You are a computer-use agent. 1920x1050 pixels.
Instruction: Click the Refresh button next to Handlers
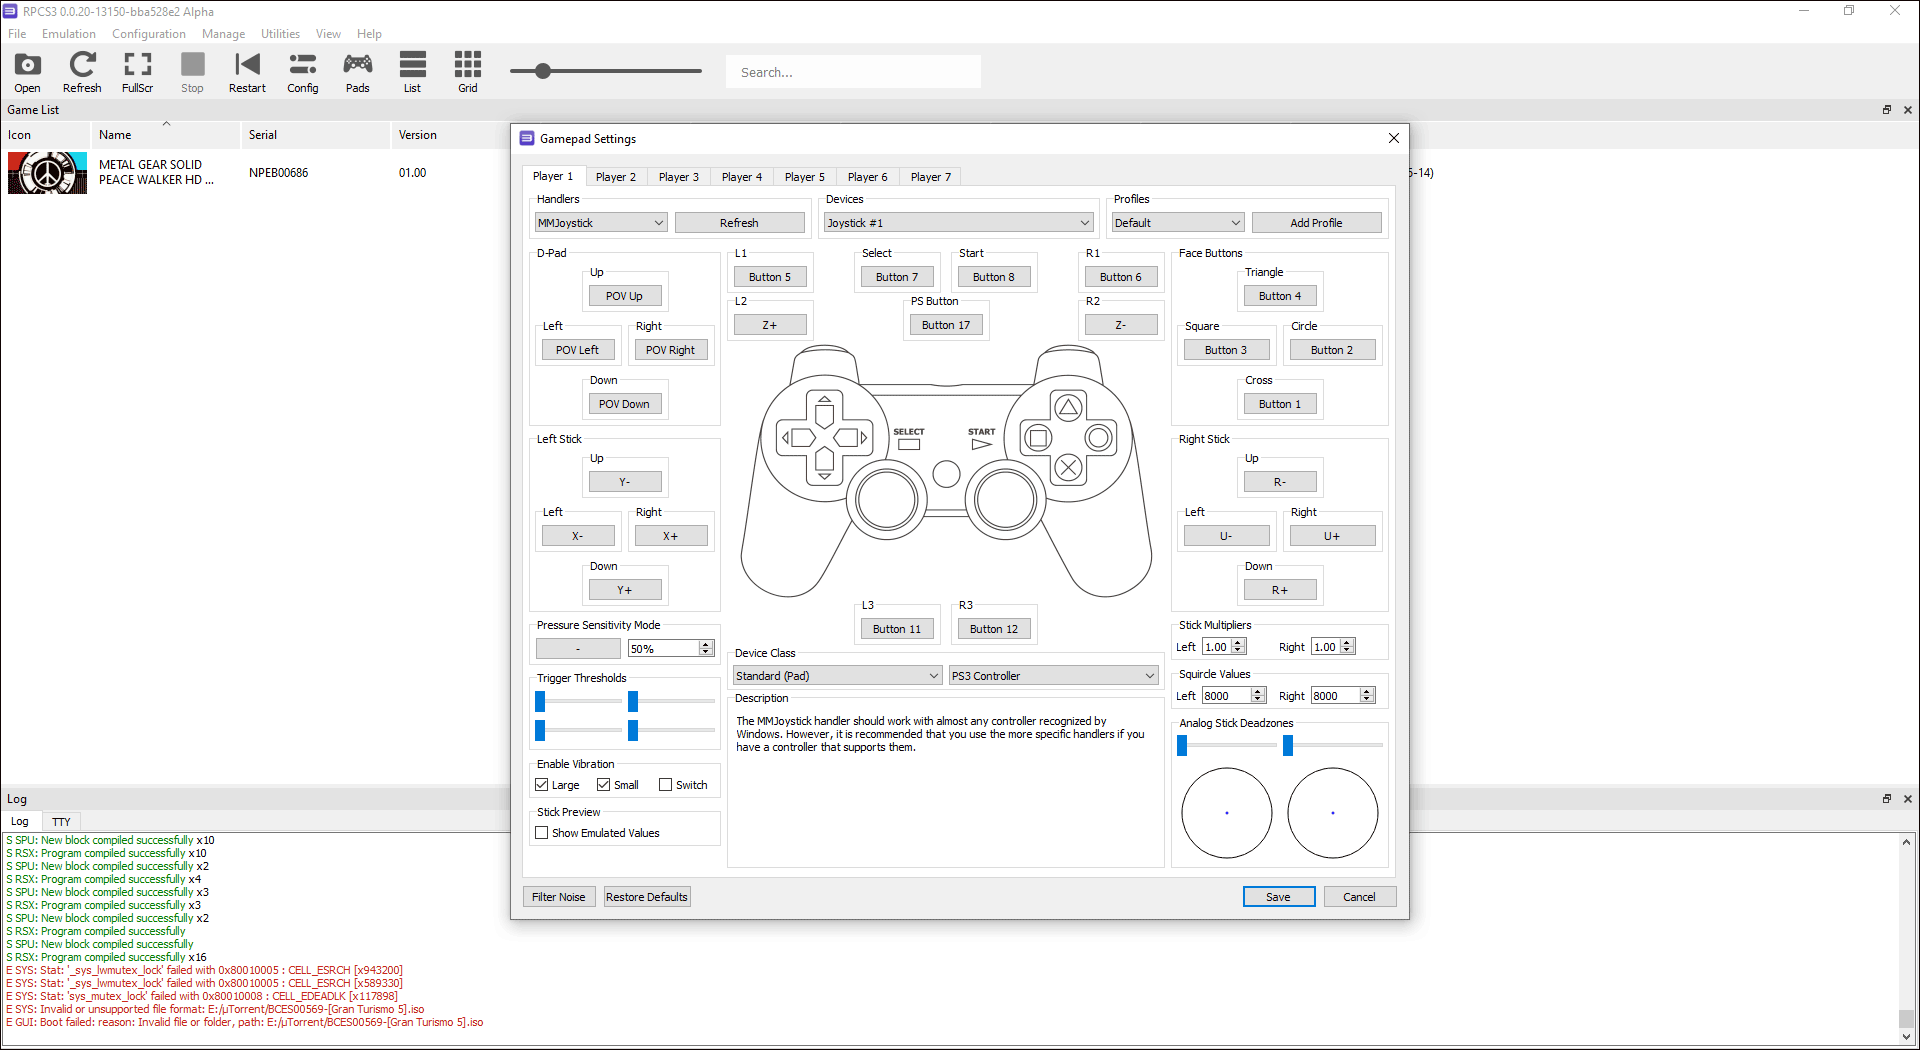[x=739, y=223]
